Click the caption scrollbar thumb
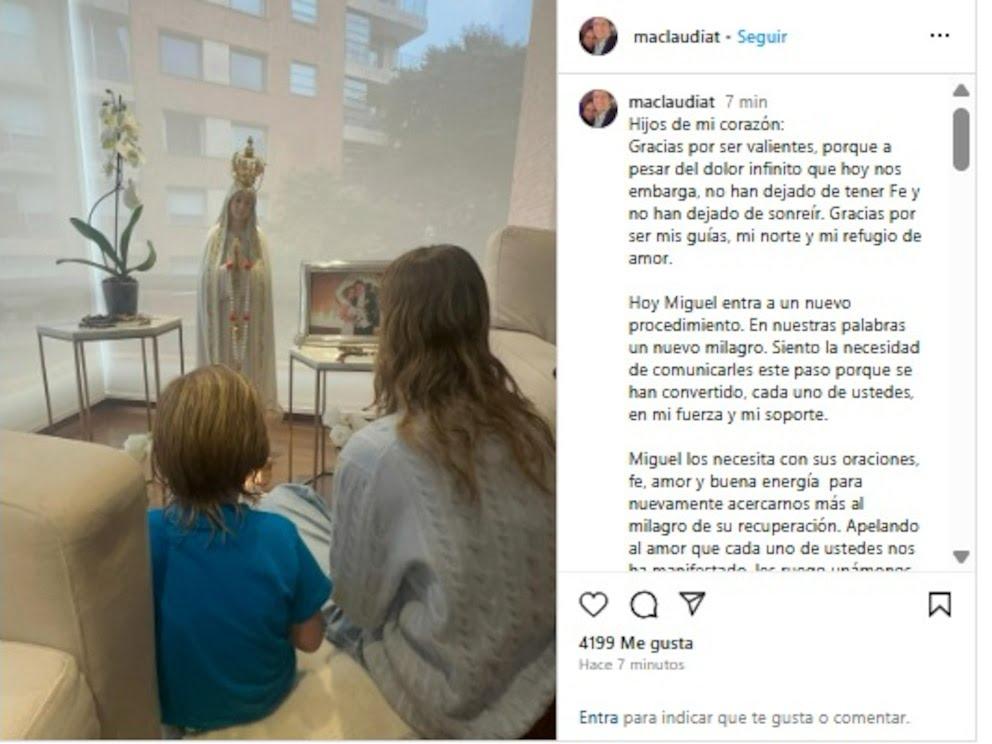Screen dimensions: 992x744 pos(961,139)
